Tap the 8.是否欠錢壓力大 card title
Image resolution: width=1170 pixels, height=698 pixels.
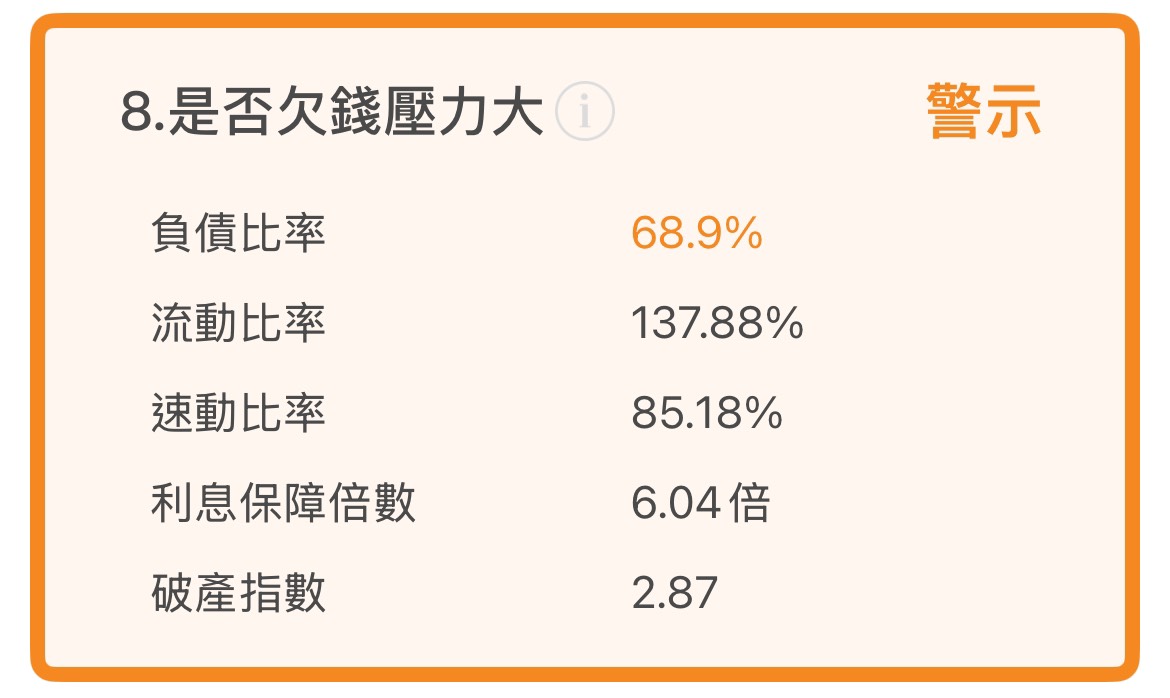click(x=332, y=112)
